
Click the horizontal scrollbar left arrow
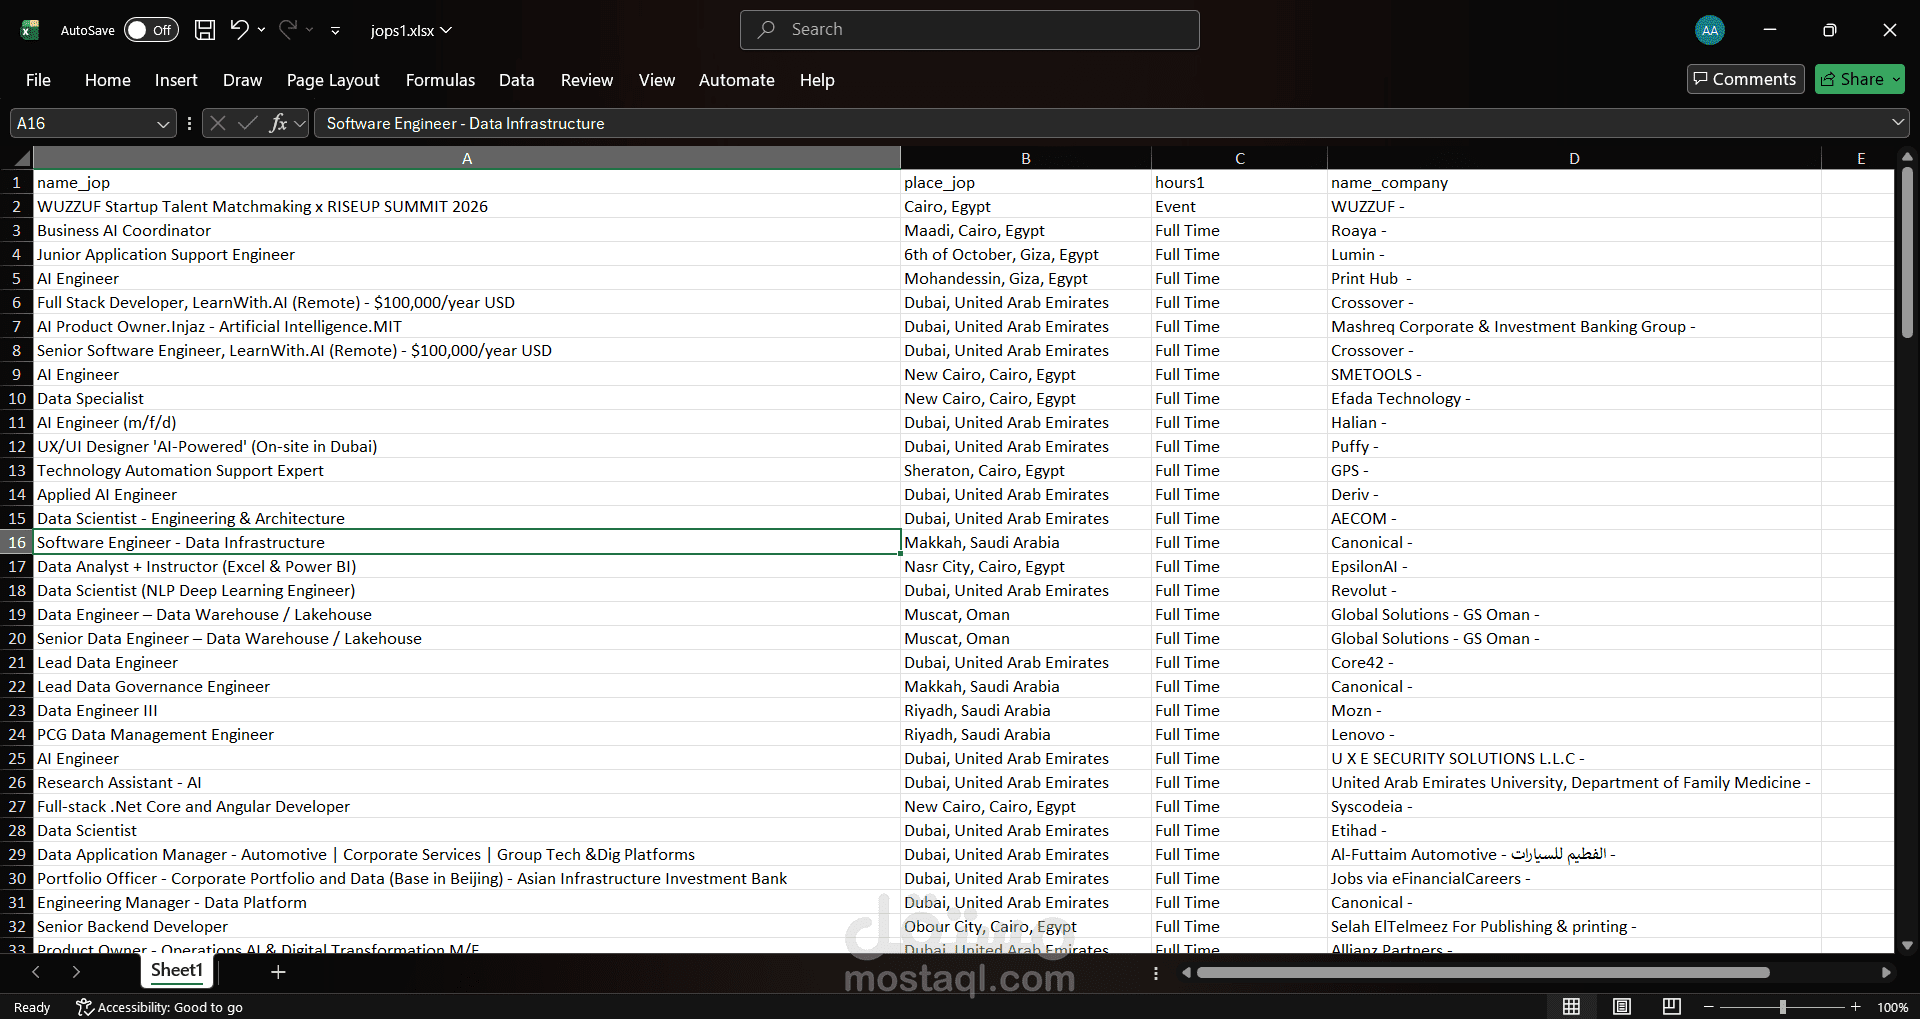coord(1186,972)
